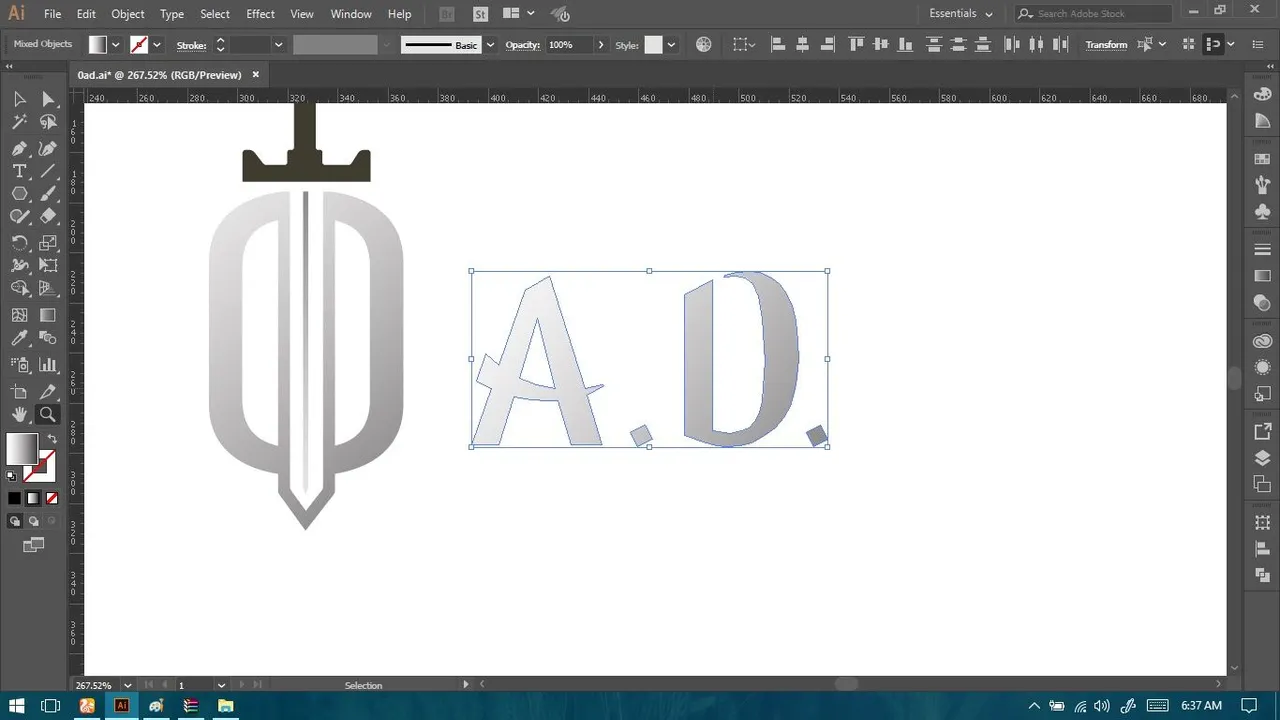Switch to the 0ad.ai document tab

(x=160, y=75)
